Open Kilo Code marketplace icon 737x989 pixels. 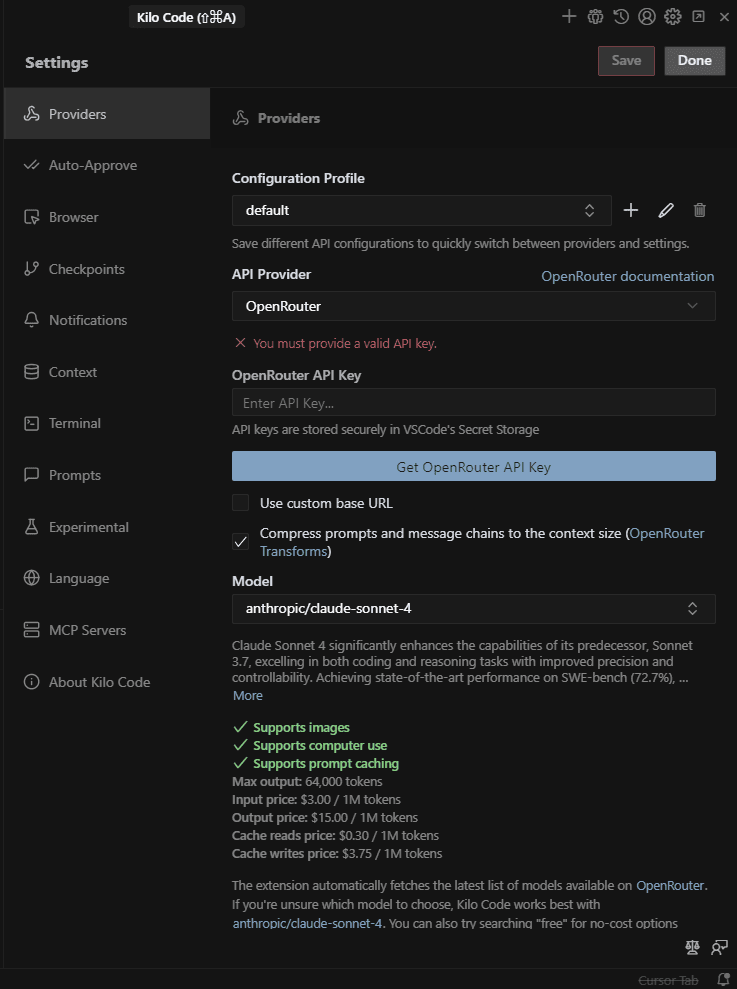(x=595, y=16)
